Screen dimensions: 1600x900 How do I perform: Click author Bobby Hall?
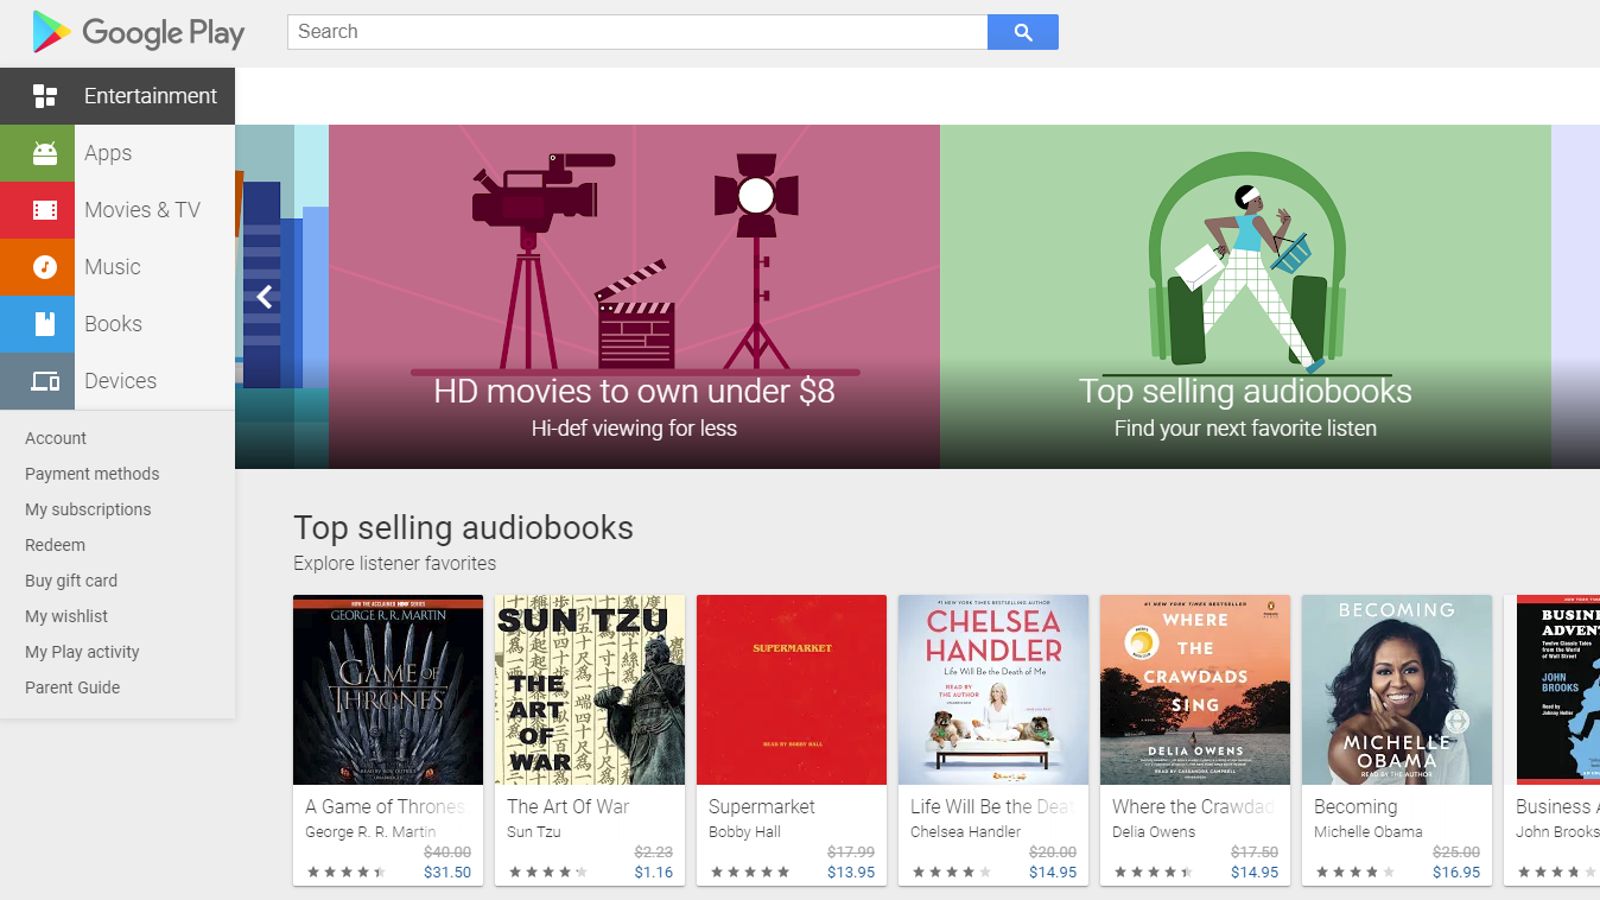pos(744,832)
